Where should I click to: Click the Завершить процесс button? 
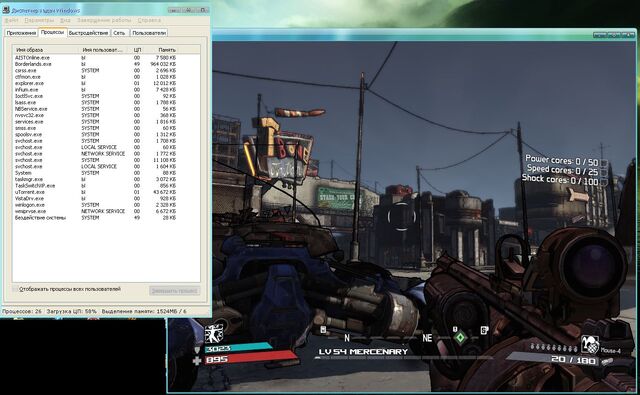point(174,291)
